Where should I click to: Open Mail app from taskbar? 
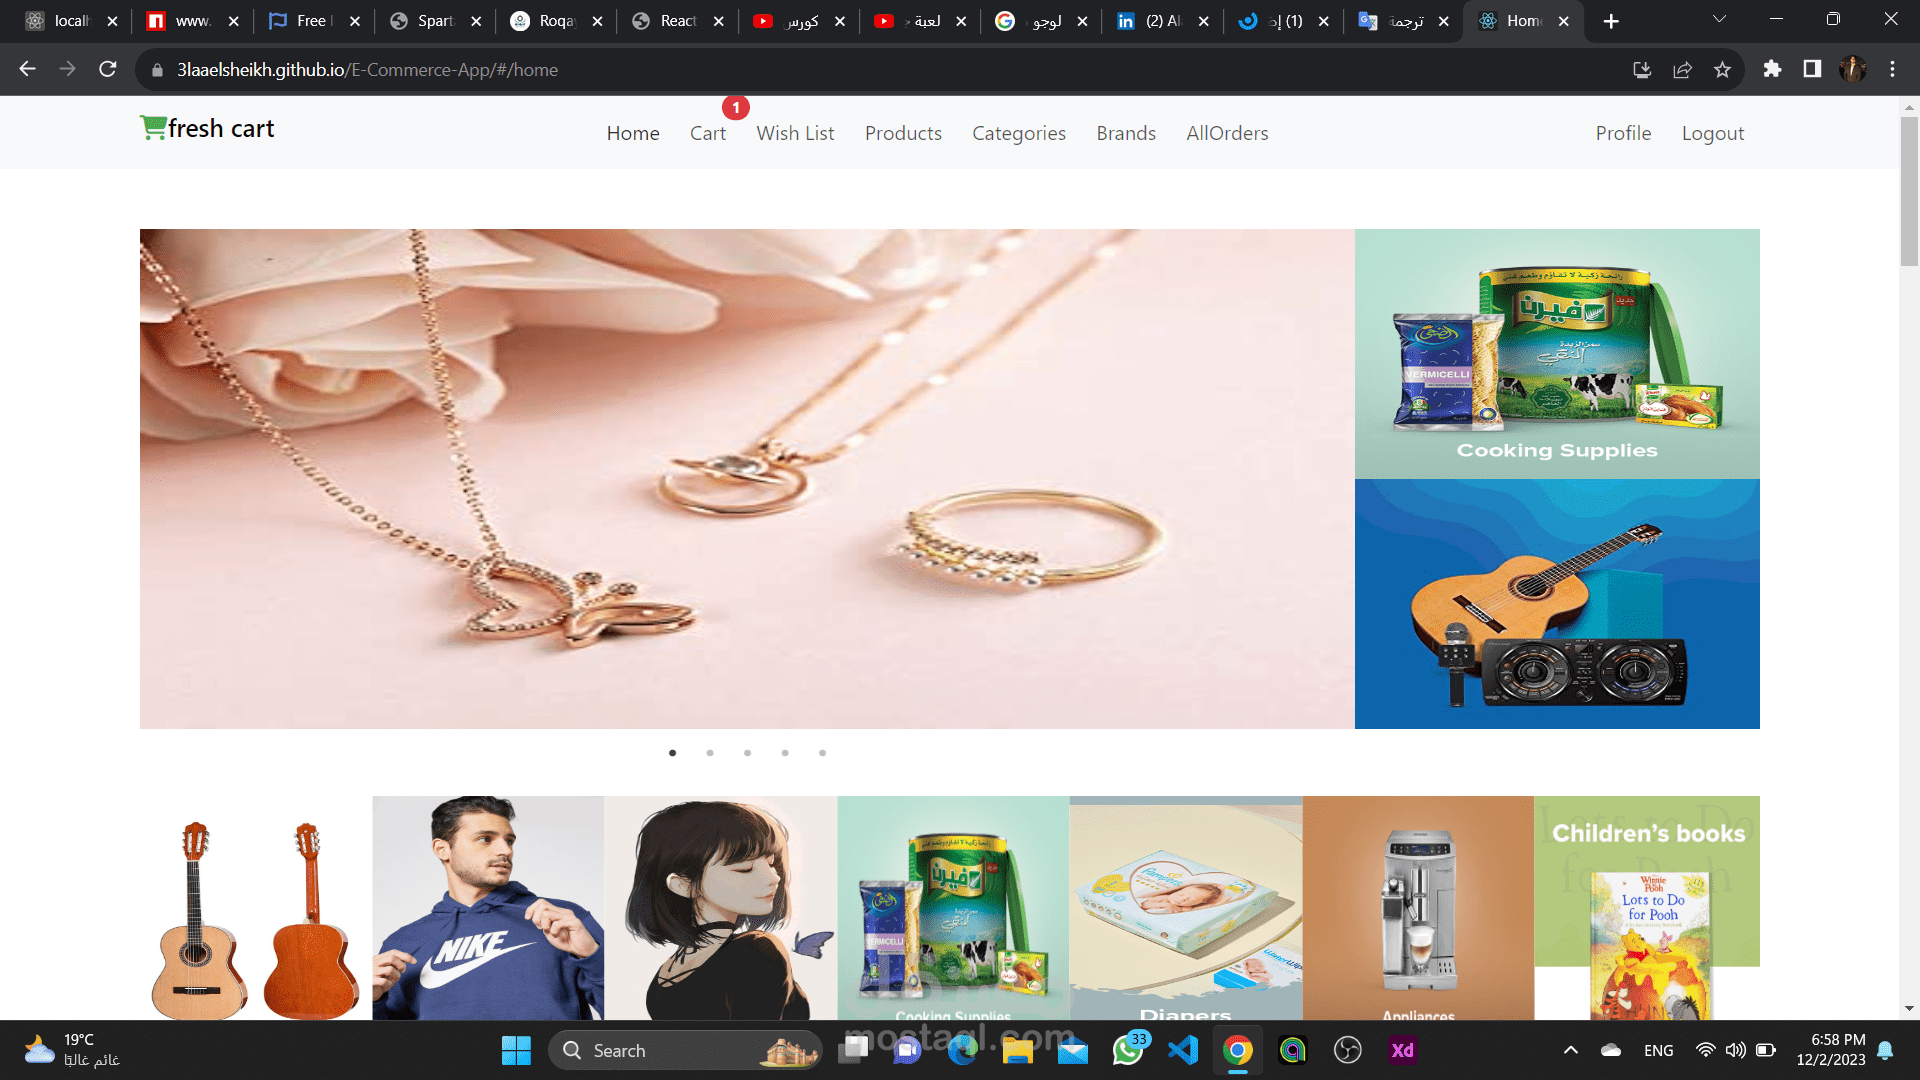coord(1073,1050)
